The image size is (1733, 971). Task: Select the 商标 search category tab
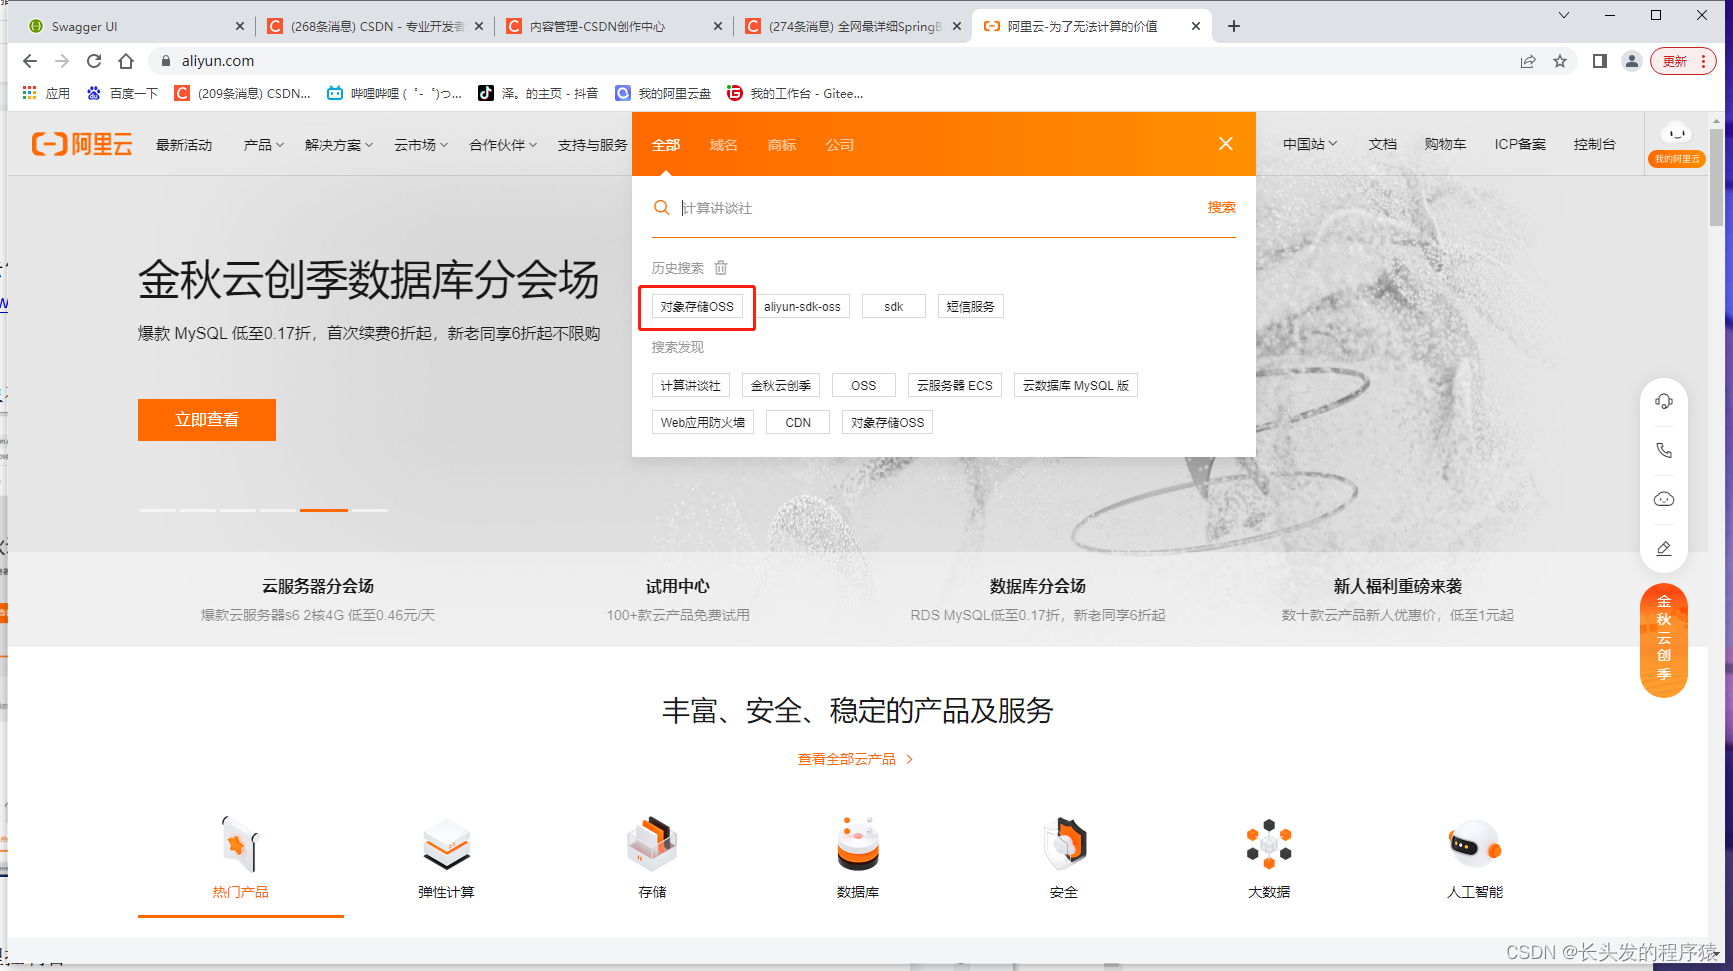pyautogui.click(x=782, y=145)
